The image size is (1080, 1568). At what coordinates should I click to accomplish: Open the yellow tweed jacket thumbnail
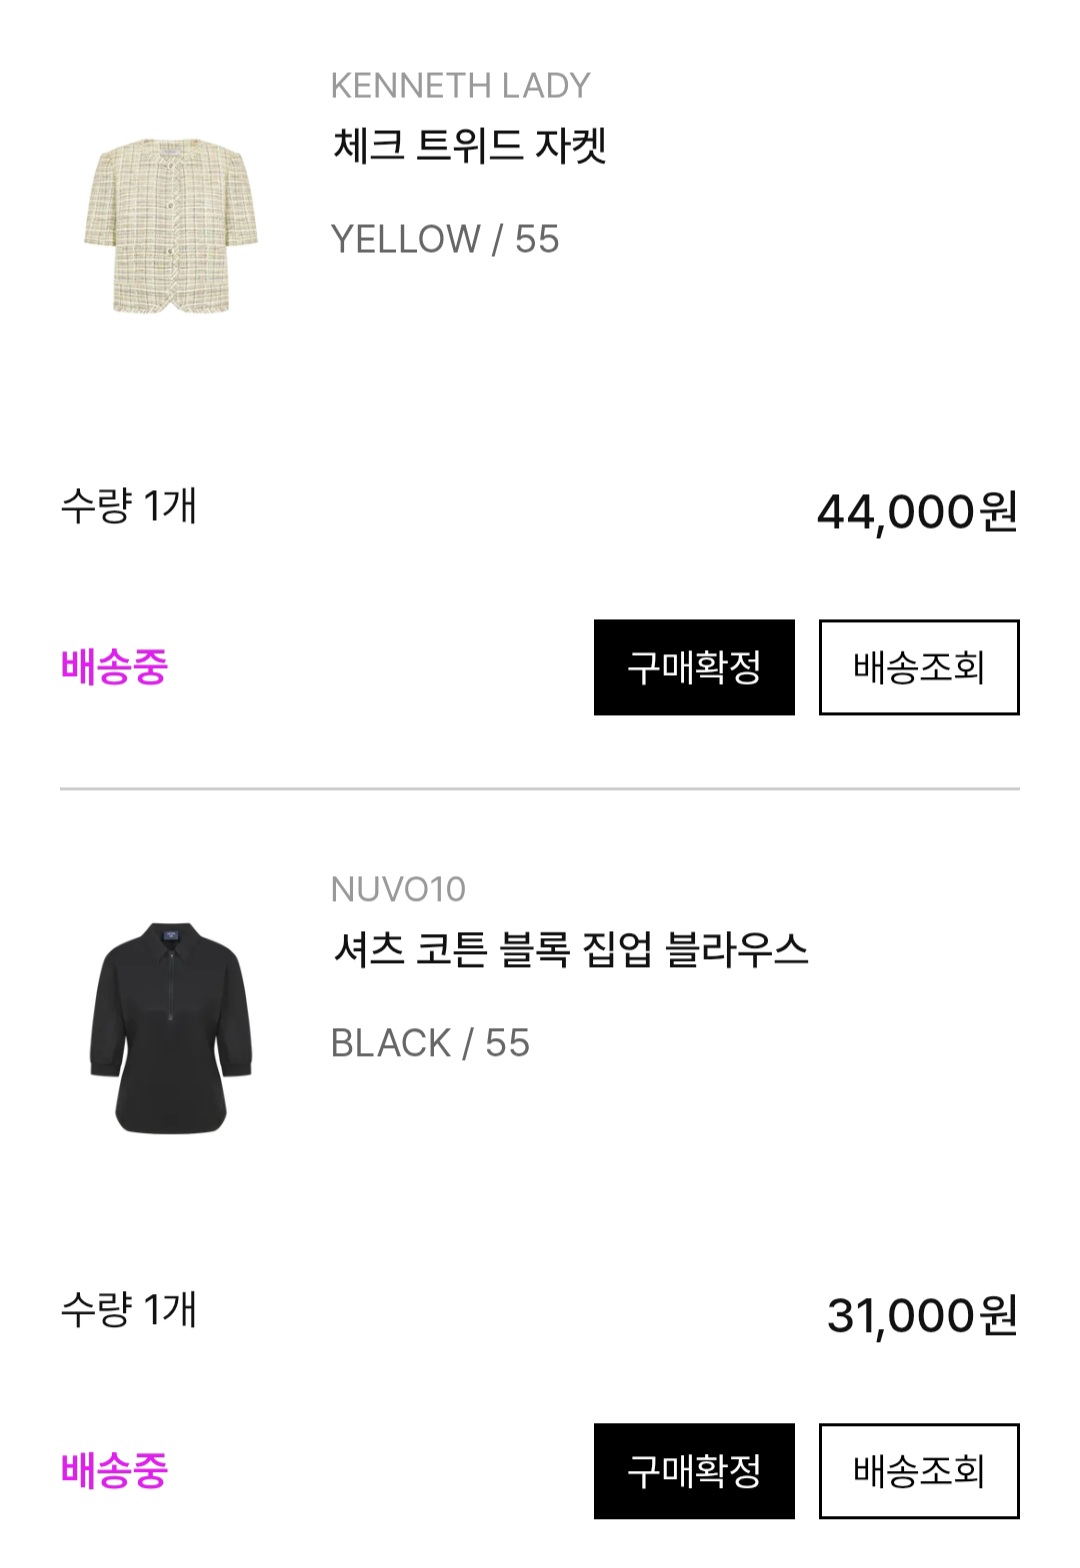(171, 226)
